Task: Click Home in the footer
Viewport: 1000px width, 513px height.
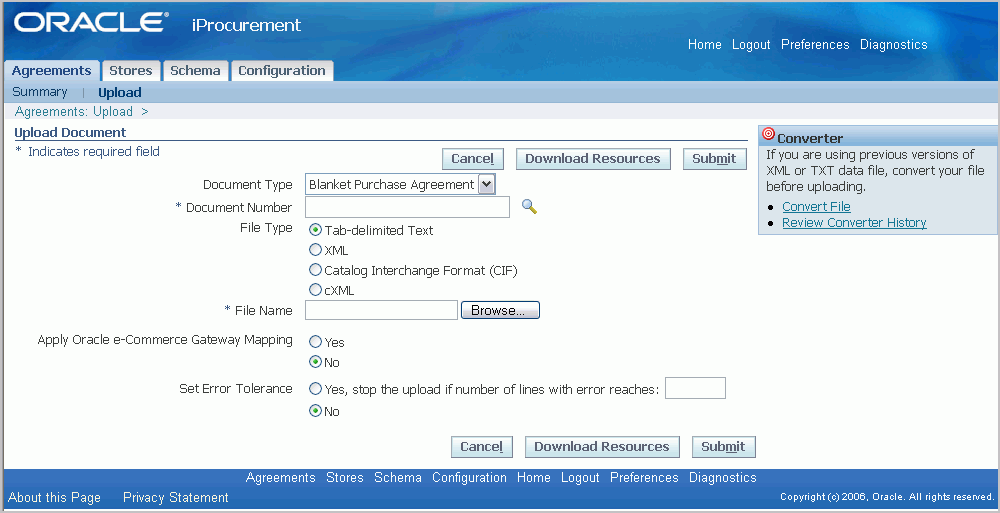Action: click(534, 477)
